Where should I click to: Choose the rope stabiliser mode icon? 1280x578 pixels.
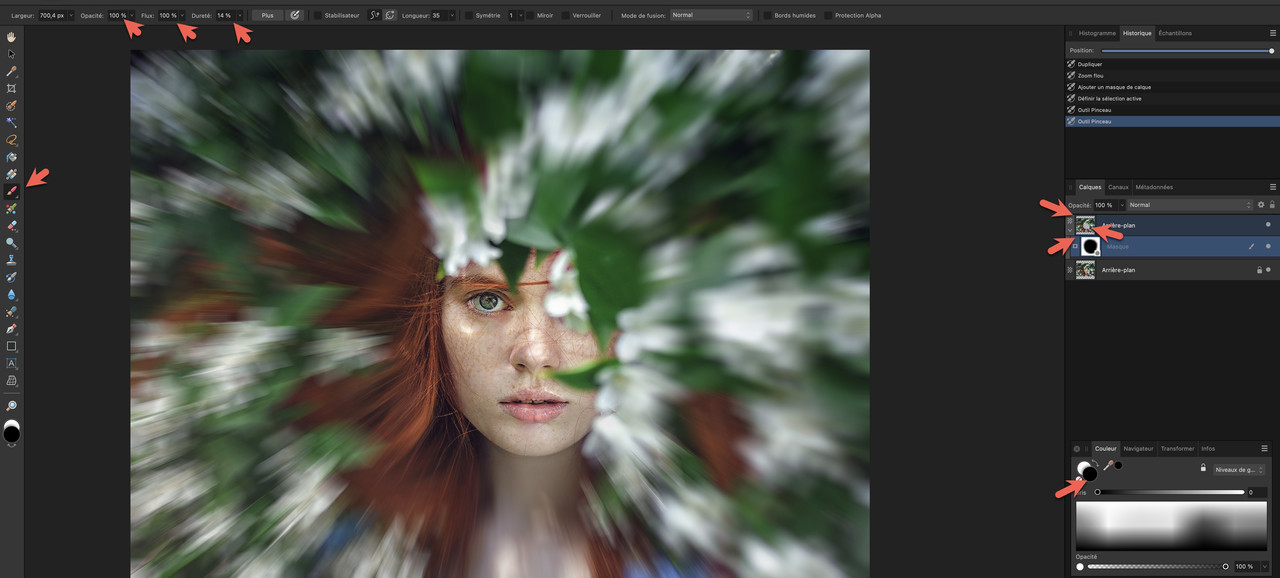[374, 15]
